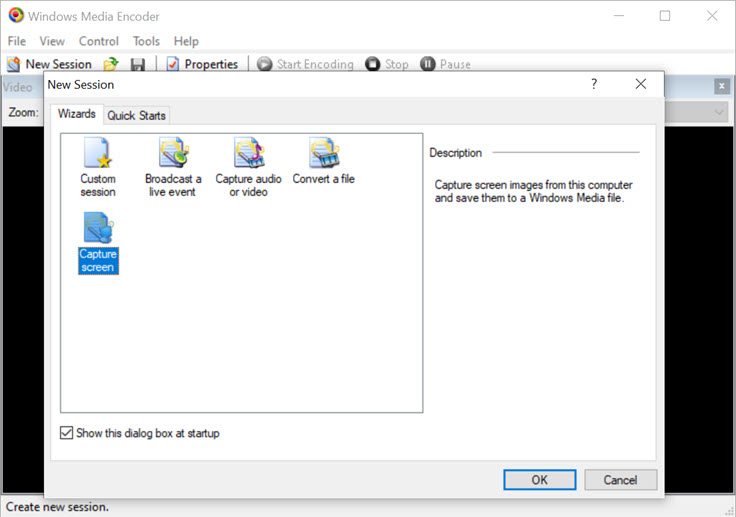Confirm with the OK button

coord(539,479)
